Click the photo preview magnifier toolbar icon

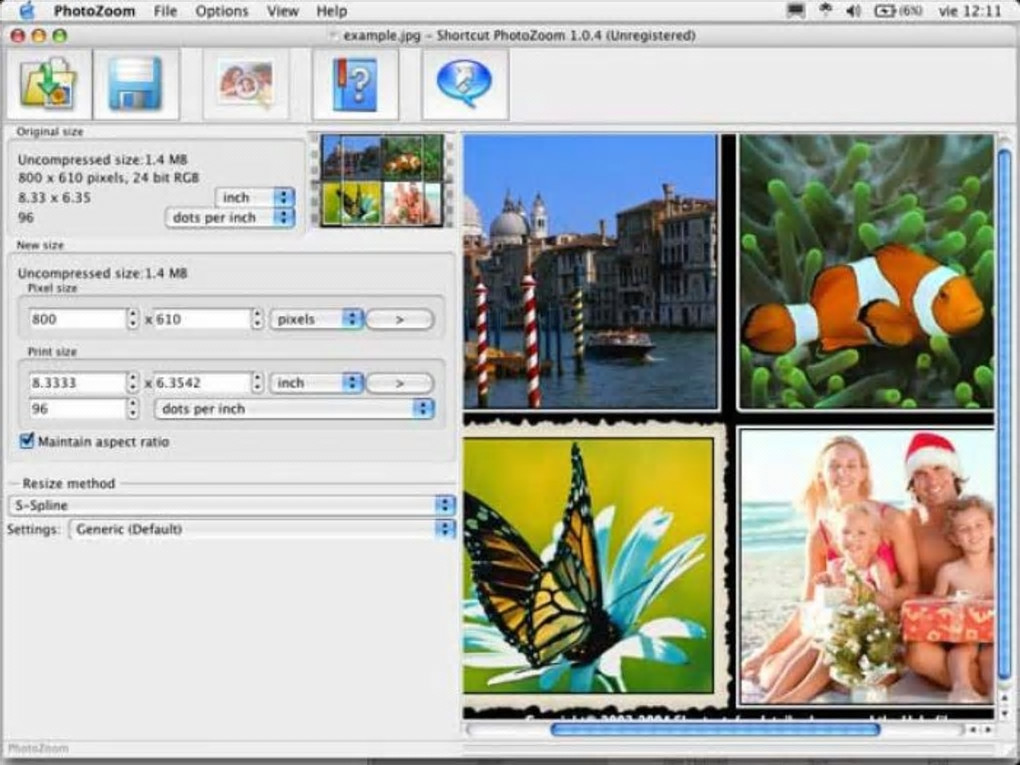(246, 84)
